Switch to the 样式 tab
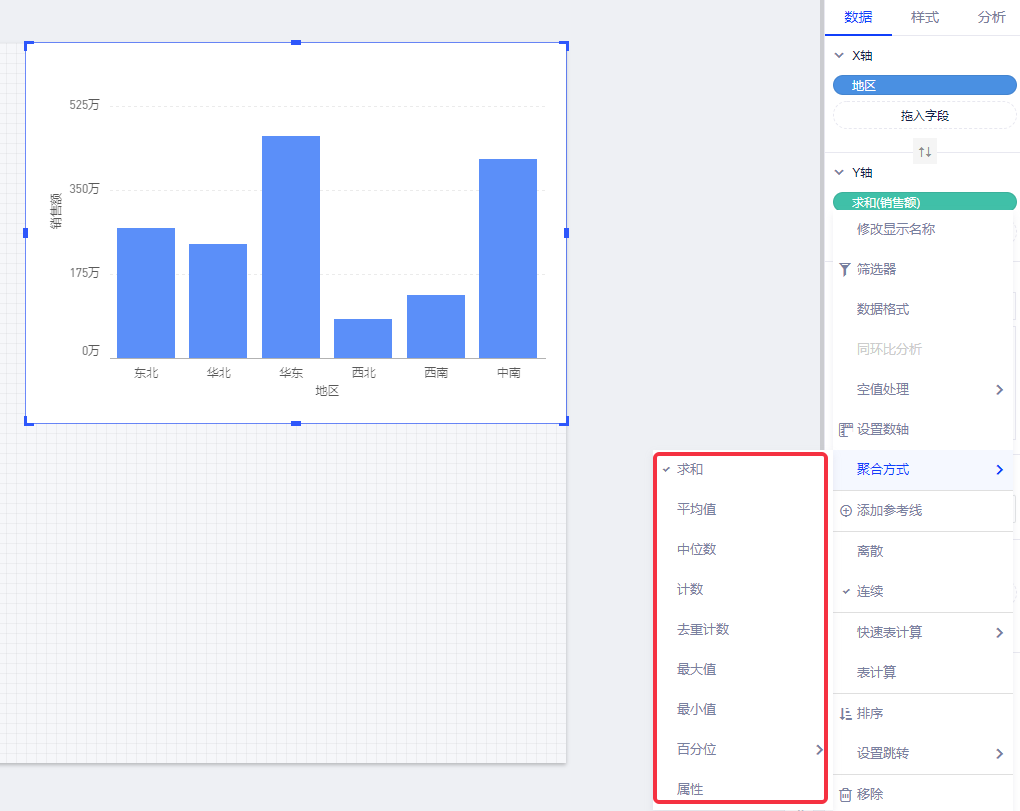The width and height of the screenshot is (1020, 811). [x=924, y=17]
